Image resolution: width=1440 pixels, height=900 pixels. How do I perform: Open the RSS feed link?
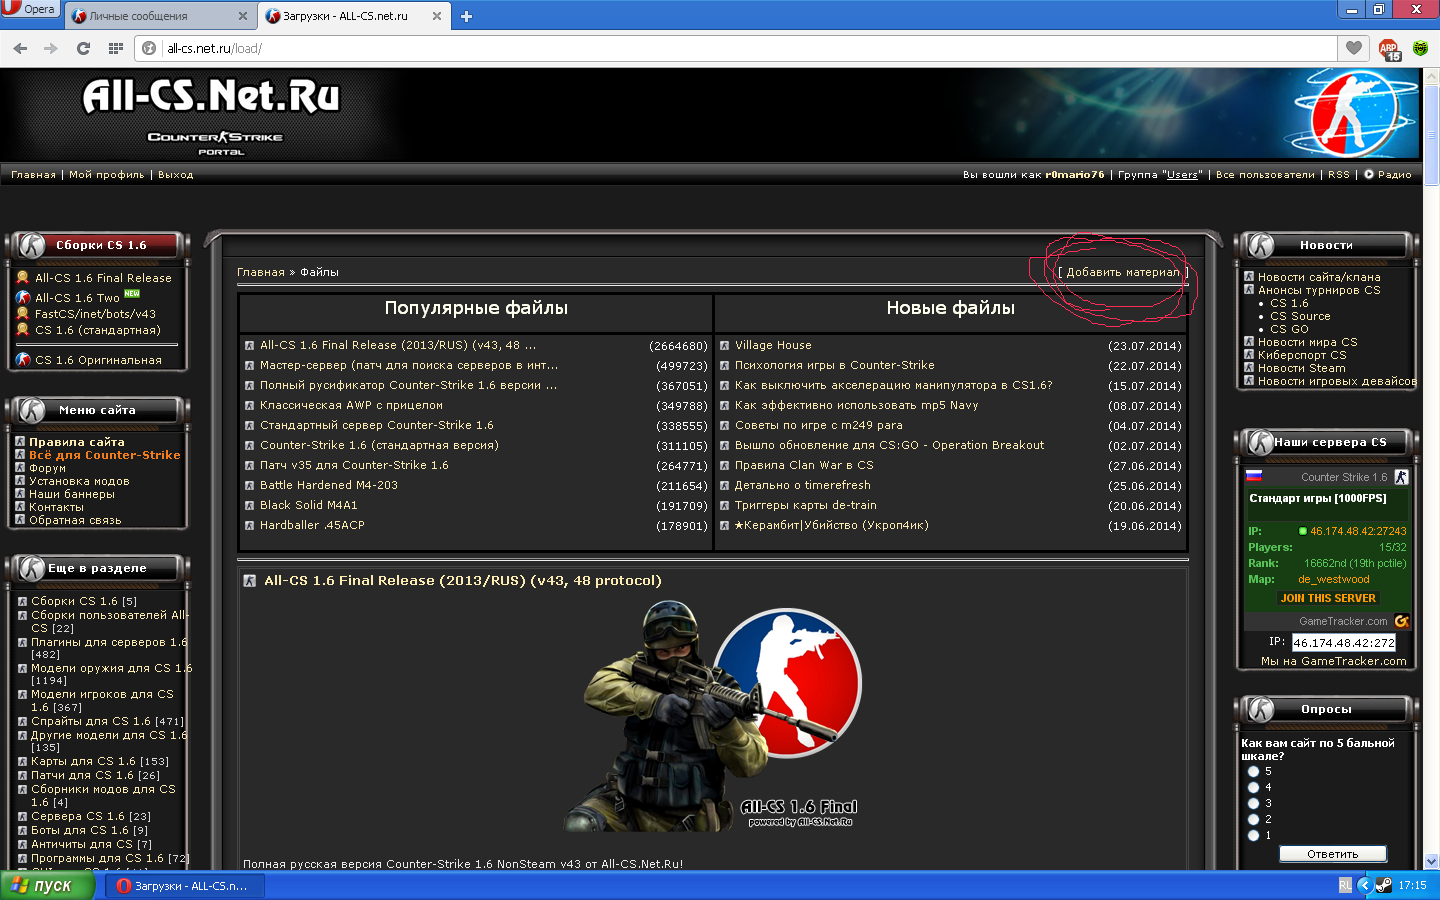click(1338, 175)
